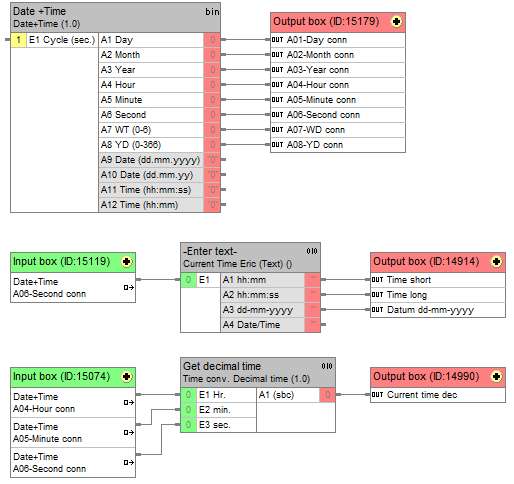
Task: Click plus icon on Input box ID:15119
Action: [x=126, y=262]
